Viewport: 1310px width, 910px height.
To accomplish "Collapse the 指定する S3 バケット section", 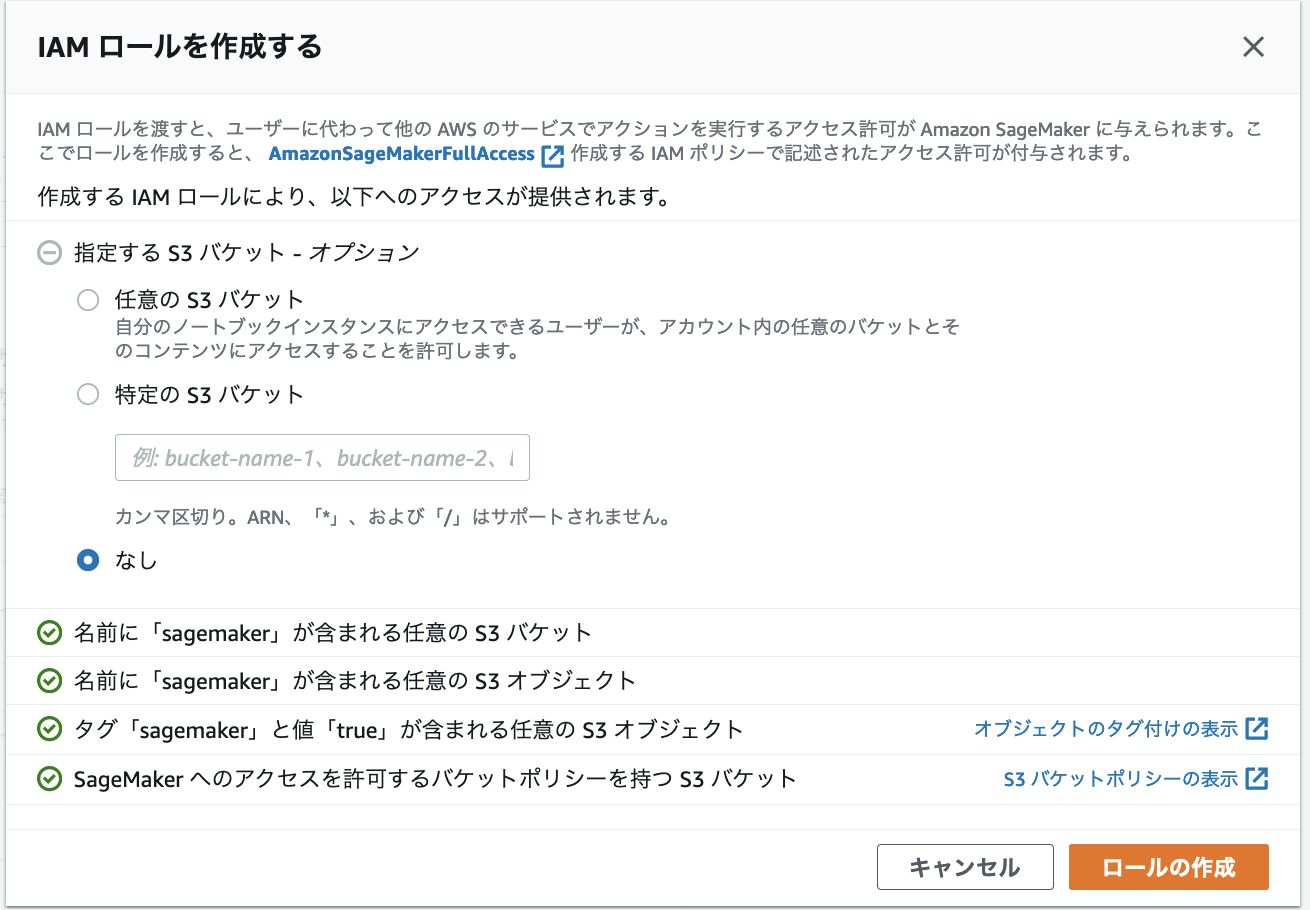I will pos(49,253).
